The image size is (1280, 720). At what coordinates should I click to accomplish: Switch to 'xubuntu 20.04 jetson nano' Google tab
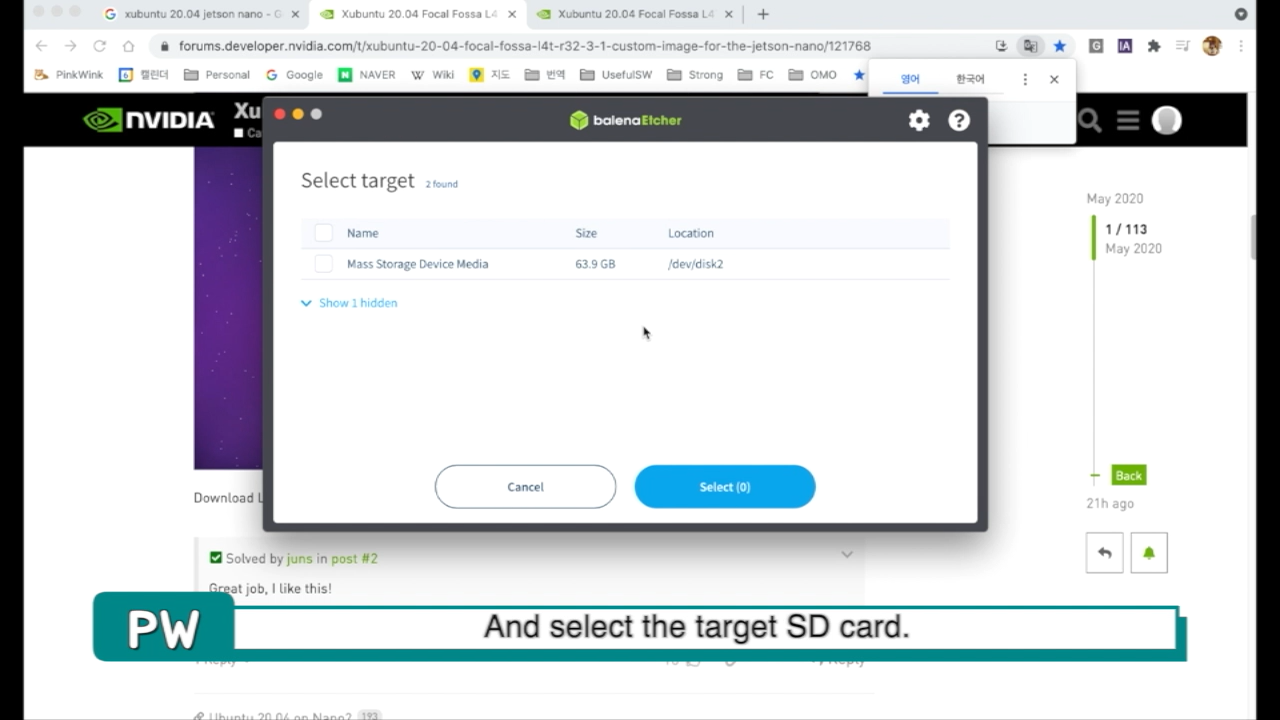(x=202, y=14)
